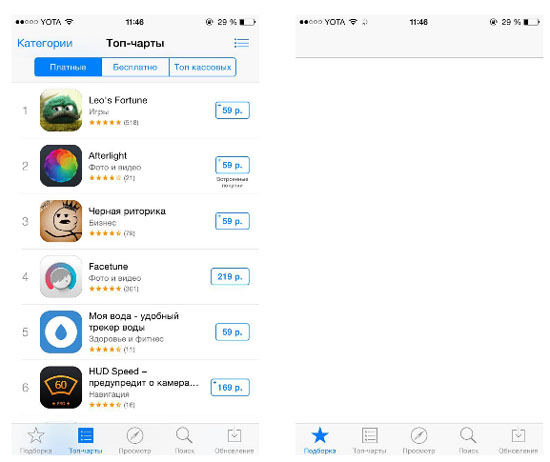
Task: Open the list view icon beside Топ-чарты
Action: tap(241, 43)
